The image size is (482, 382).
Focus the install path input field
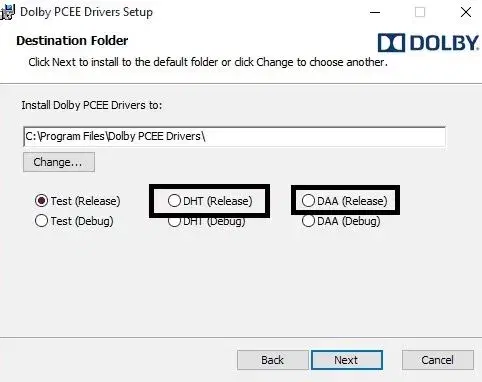(234, 136)
